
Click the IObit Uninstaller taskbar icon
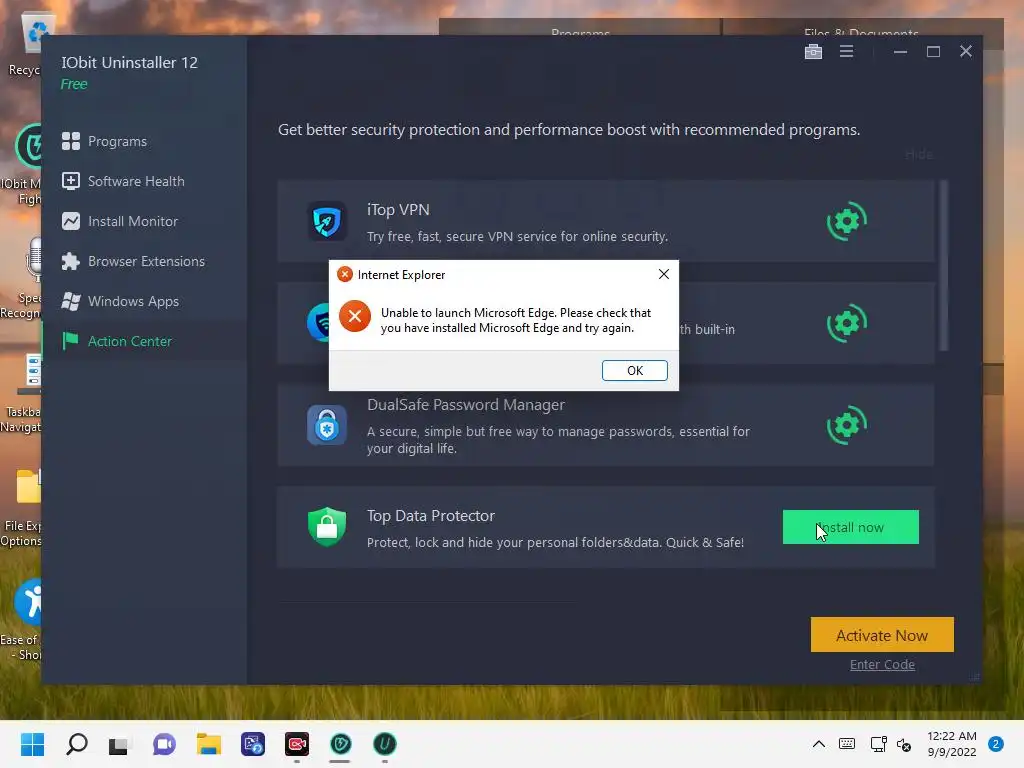pos(385,744)
